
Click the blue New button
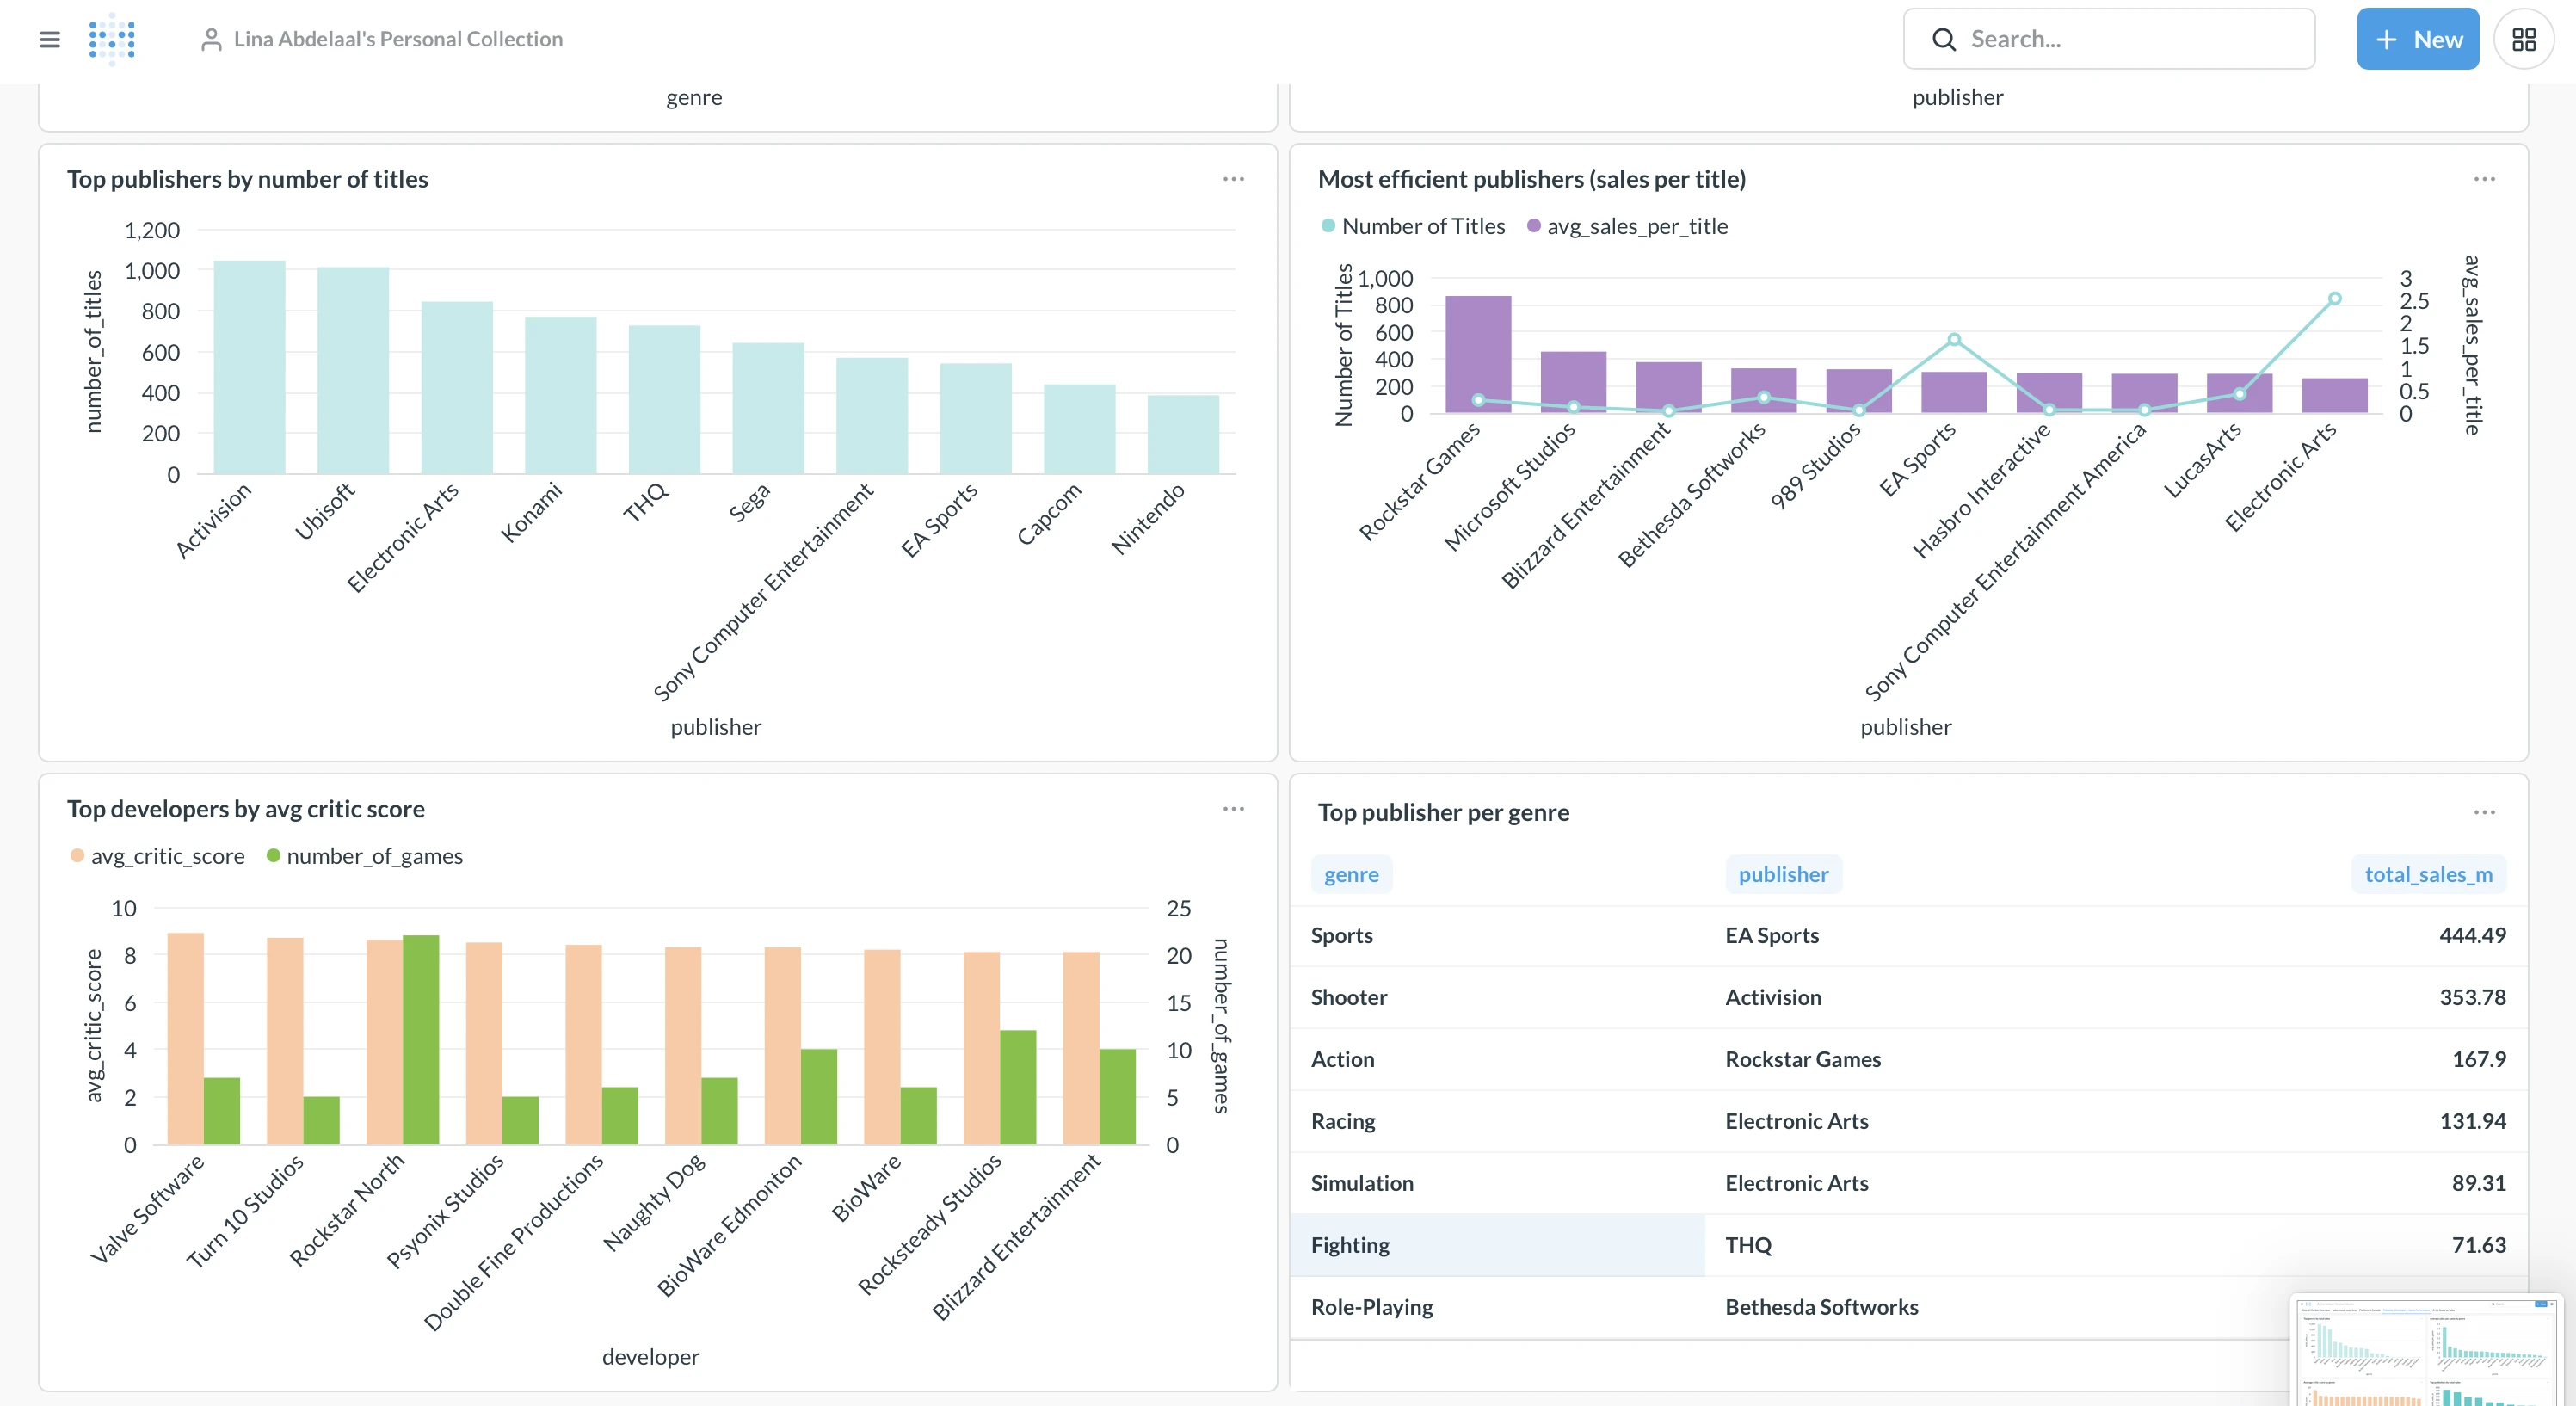pyautogui.click(x=2417, y=39)
